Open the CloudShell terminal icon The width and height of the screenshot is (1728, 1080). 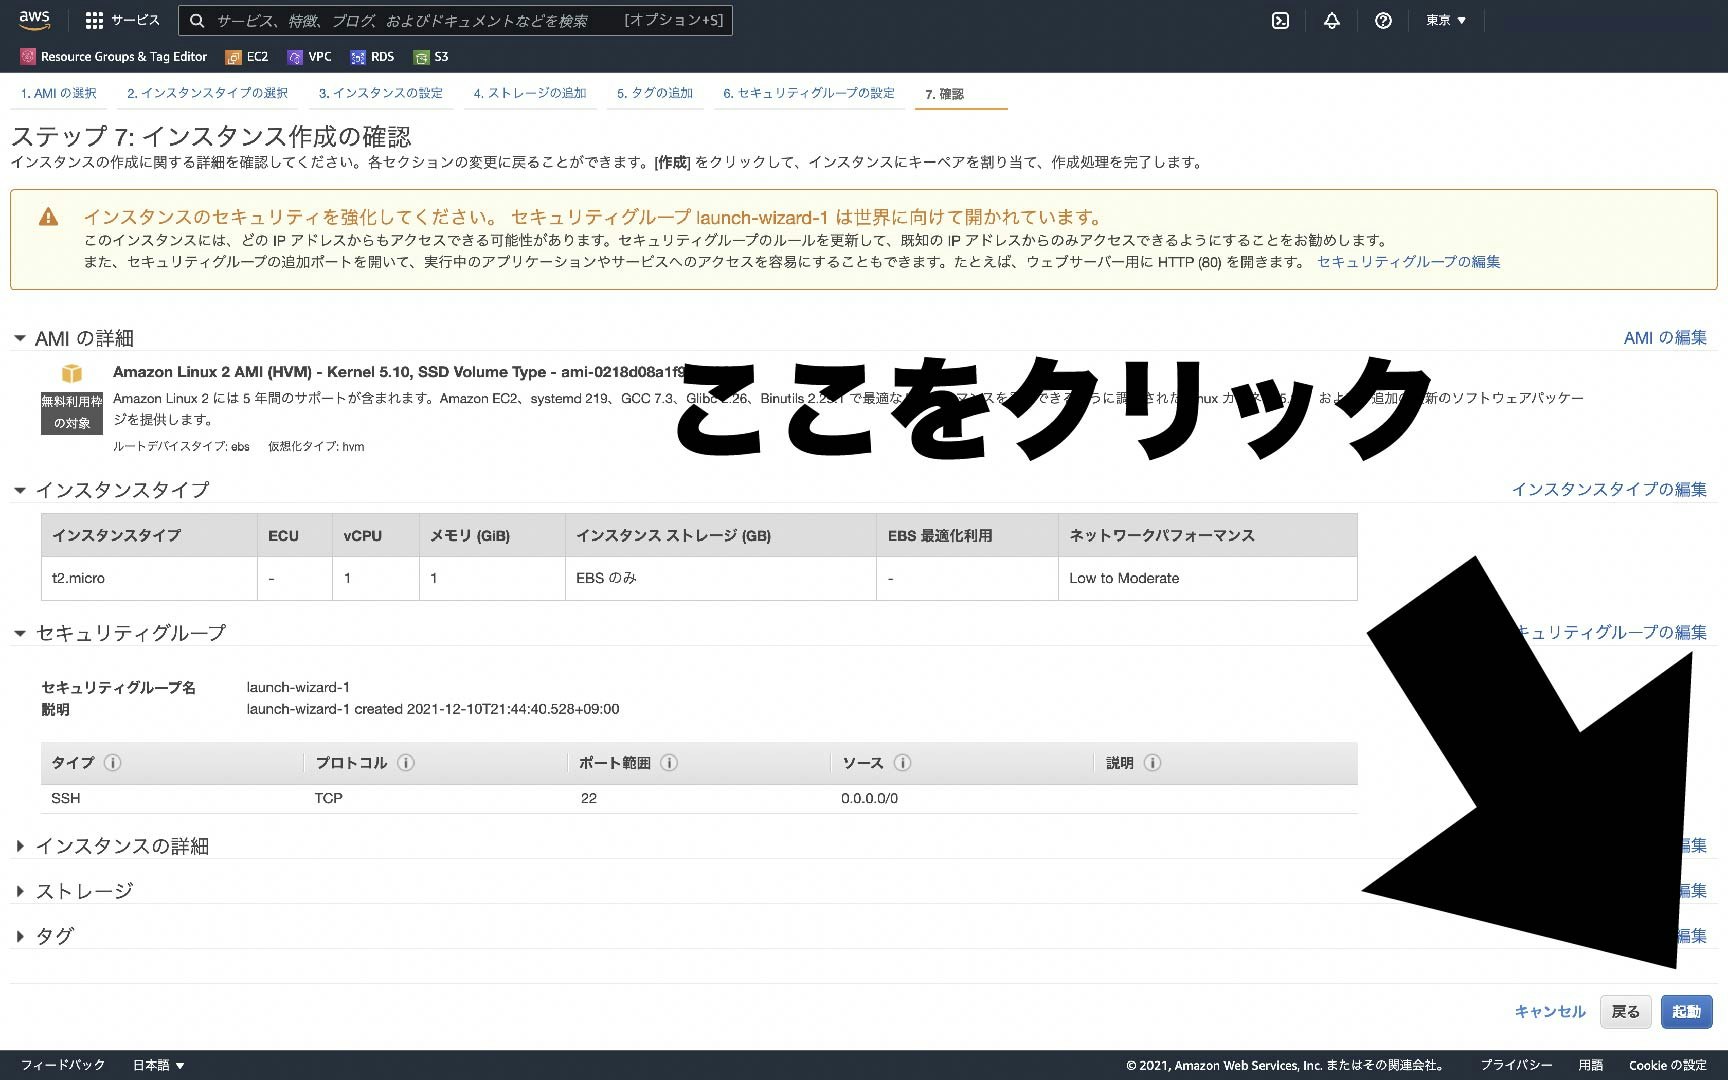coord(1280,20)
